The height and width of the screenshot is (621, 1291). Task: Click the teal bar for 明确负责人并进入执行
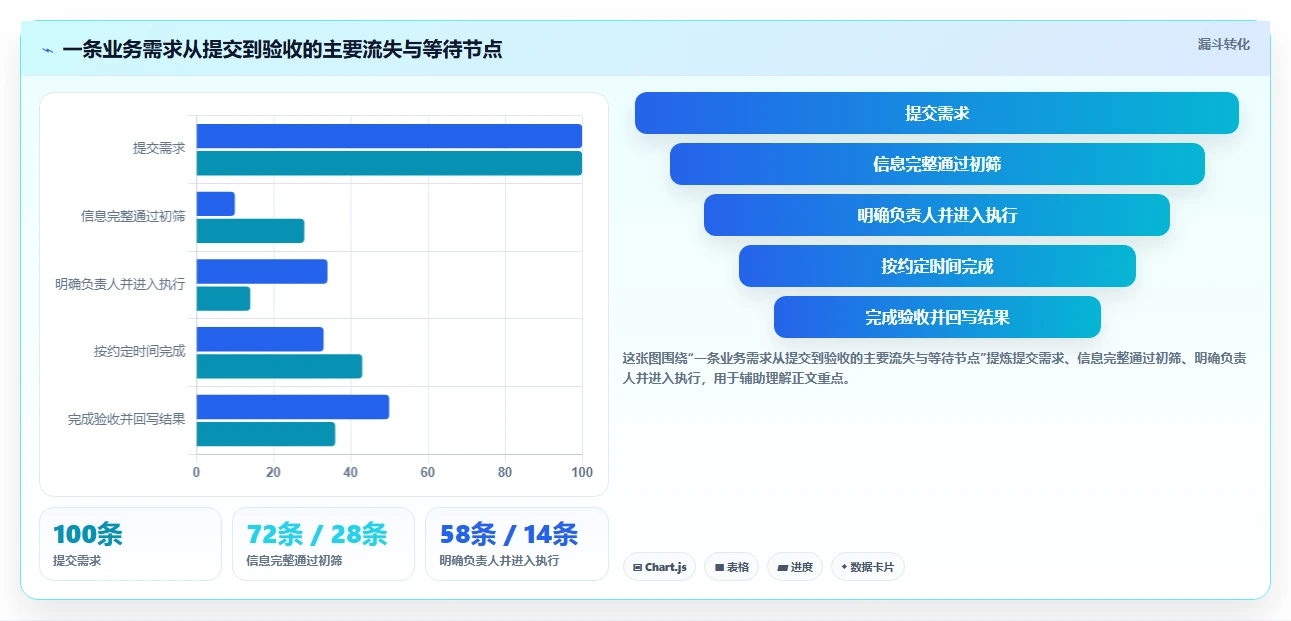(223, 298)
